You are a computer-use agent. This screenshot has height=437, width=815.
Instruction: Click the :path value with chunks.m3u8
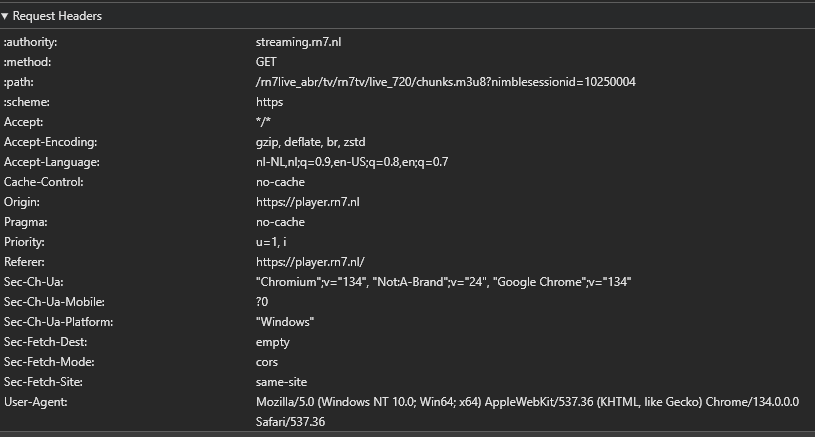446,82
